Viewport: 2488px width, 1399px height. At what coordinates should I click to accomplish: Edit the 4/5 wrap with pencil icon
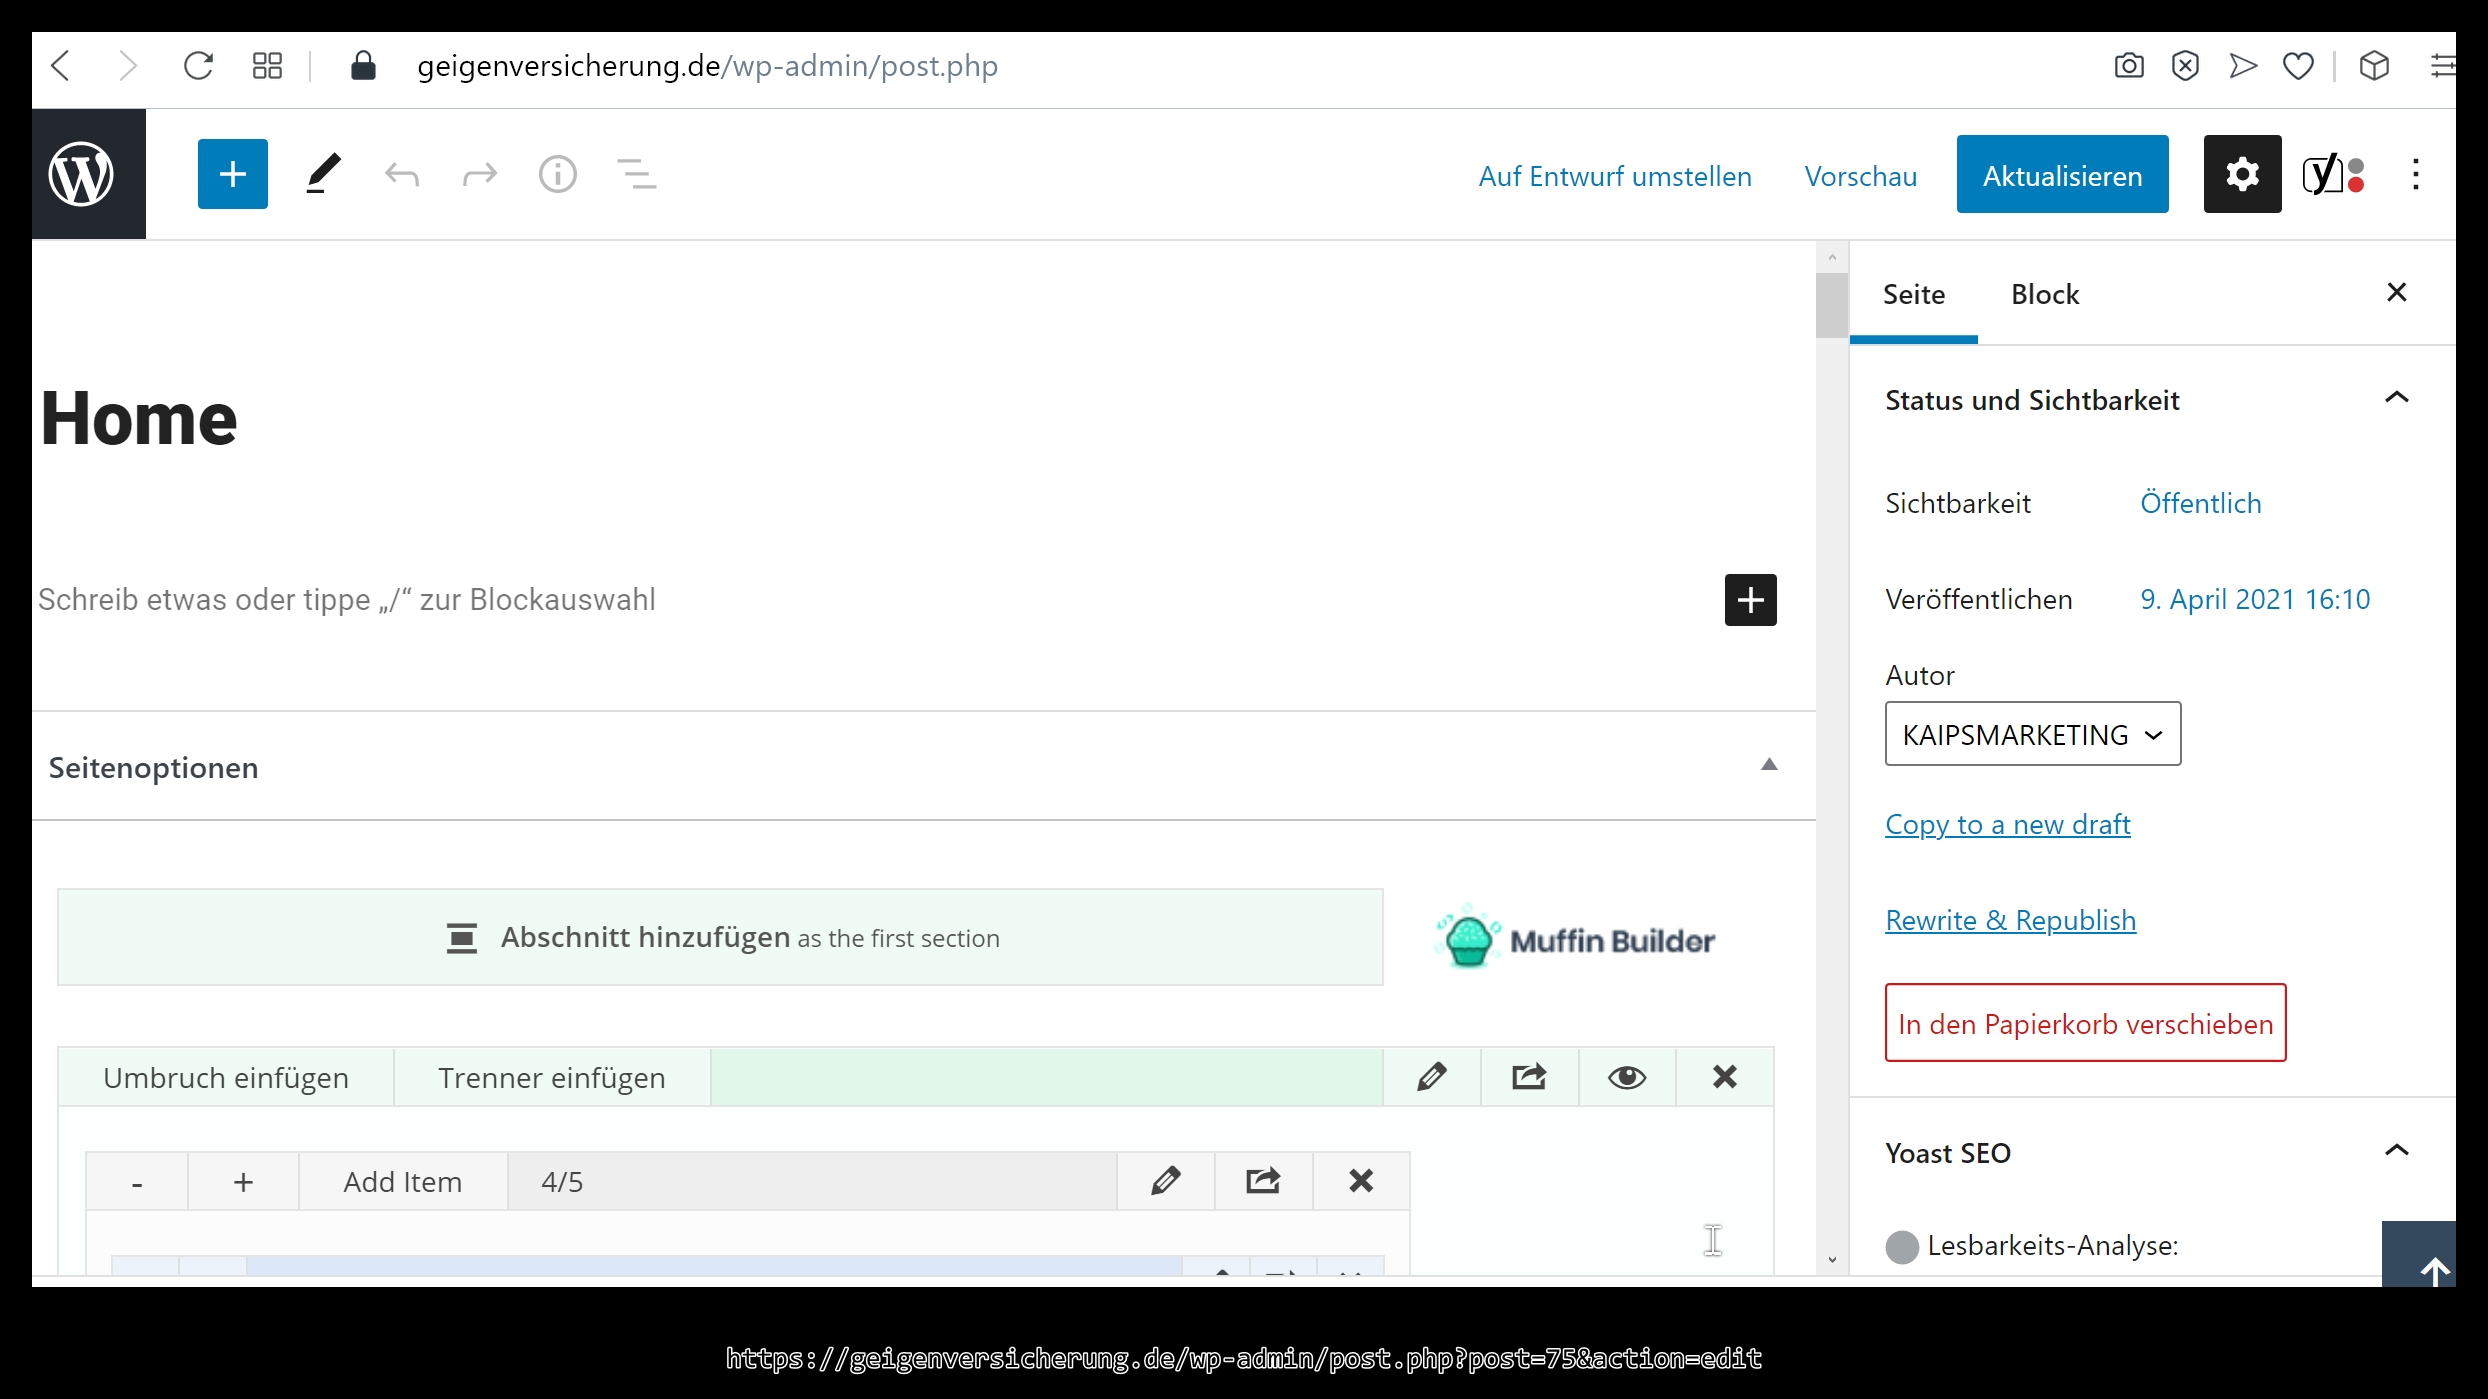click(1166, 1181)
